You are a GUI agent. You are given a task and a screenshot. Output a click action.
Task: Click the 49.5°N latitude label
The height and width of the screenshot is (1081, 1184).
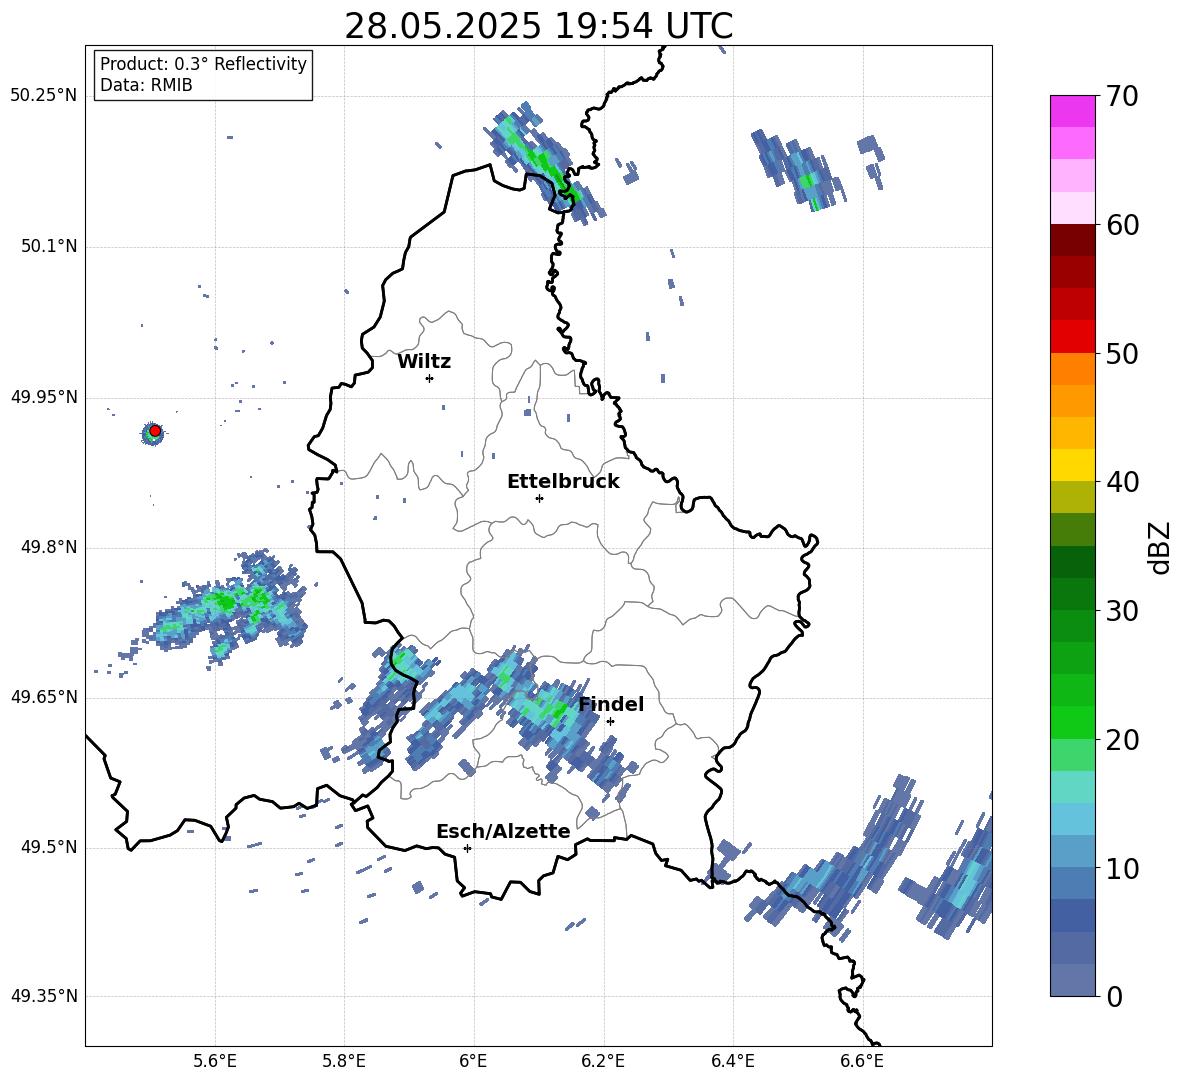click(x=49, y=847)
